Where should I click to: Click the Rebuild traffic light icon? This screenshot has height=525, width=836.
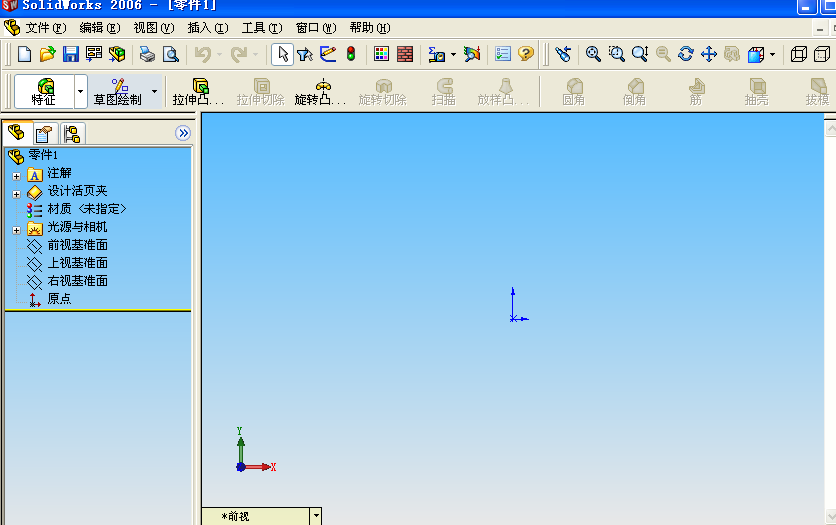(x=351, y=54)
